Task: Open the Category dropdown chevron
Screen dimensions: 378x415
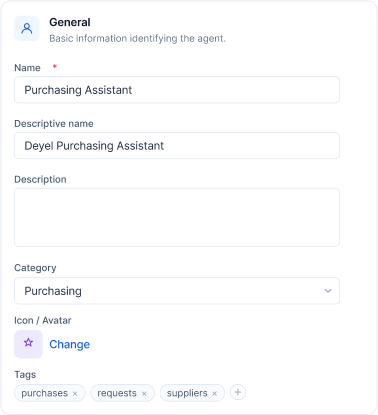Action: [x=328, y=291]
